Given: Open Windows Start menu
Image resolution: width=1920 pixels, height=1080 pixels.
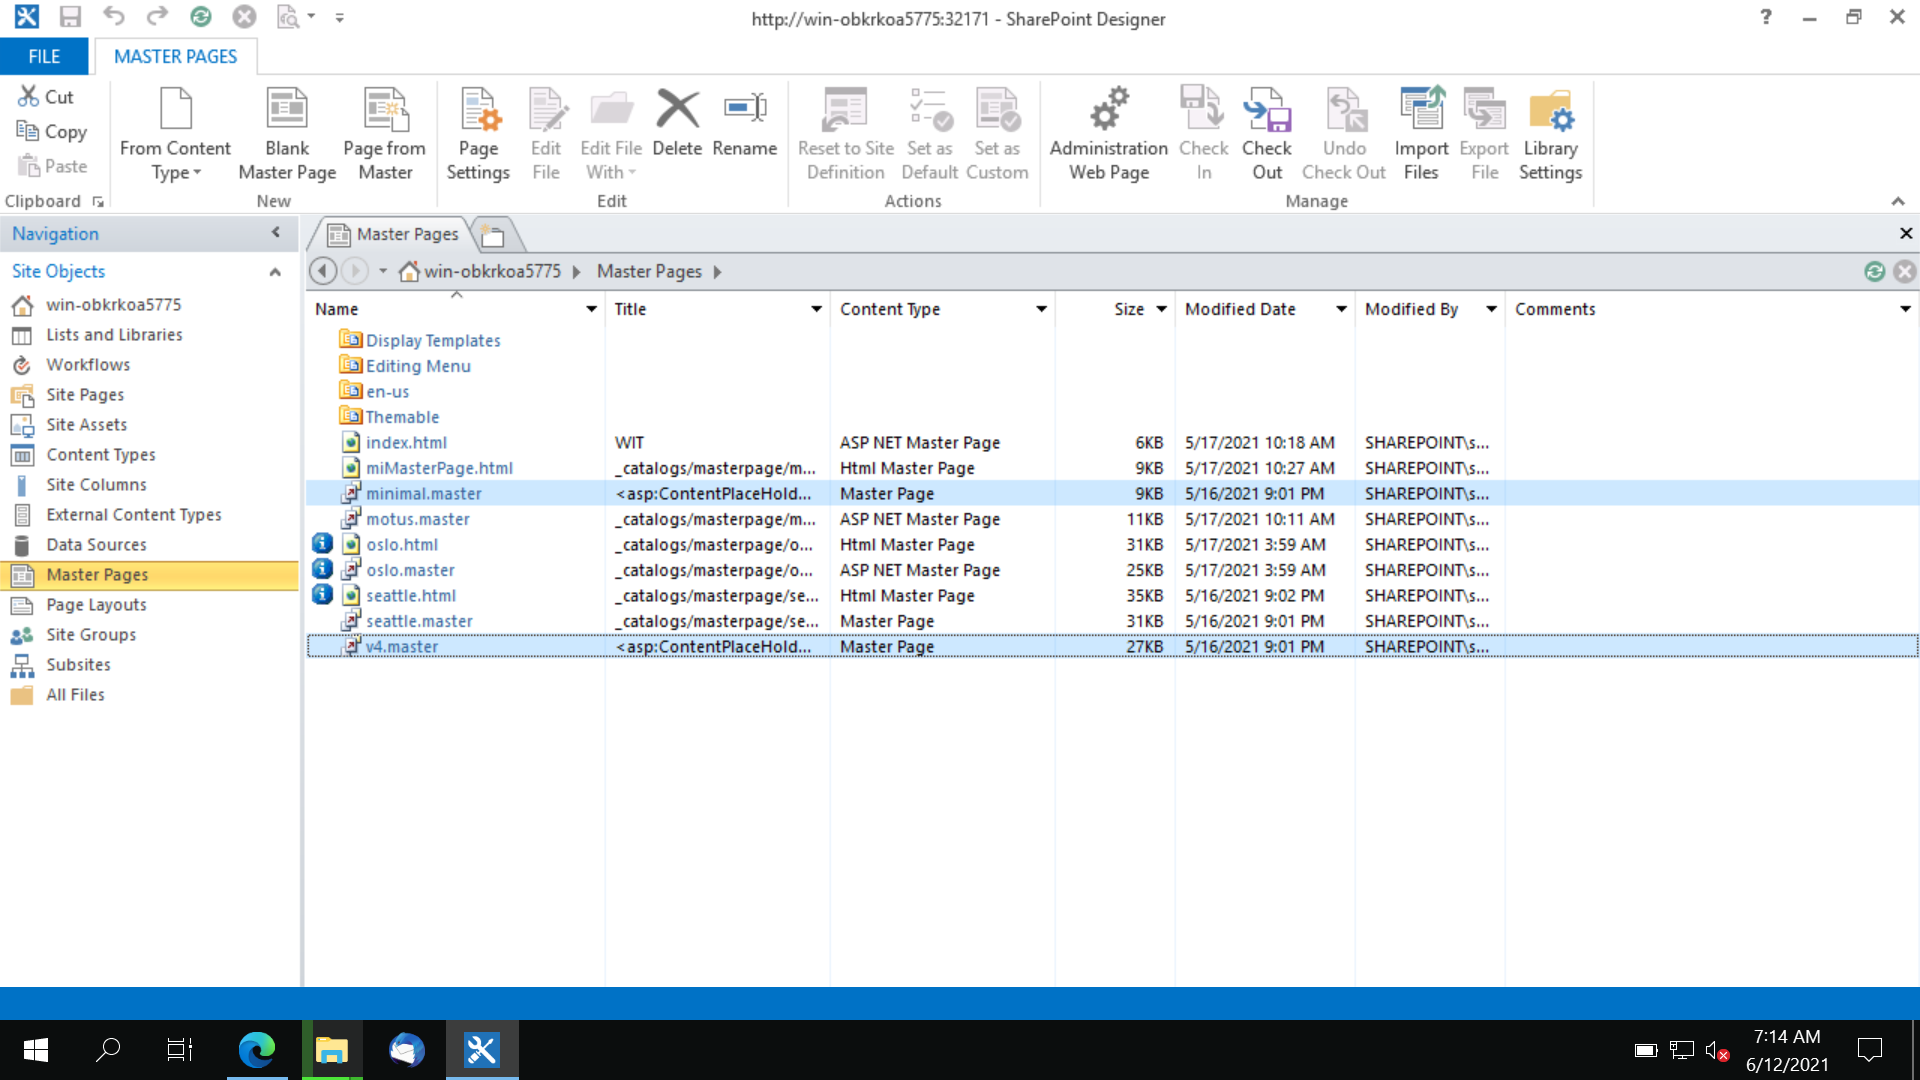Looking at the screenshot, I should (x=36, y=1050).
